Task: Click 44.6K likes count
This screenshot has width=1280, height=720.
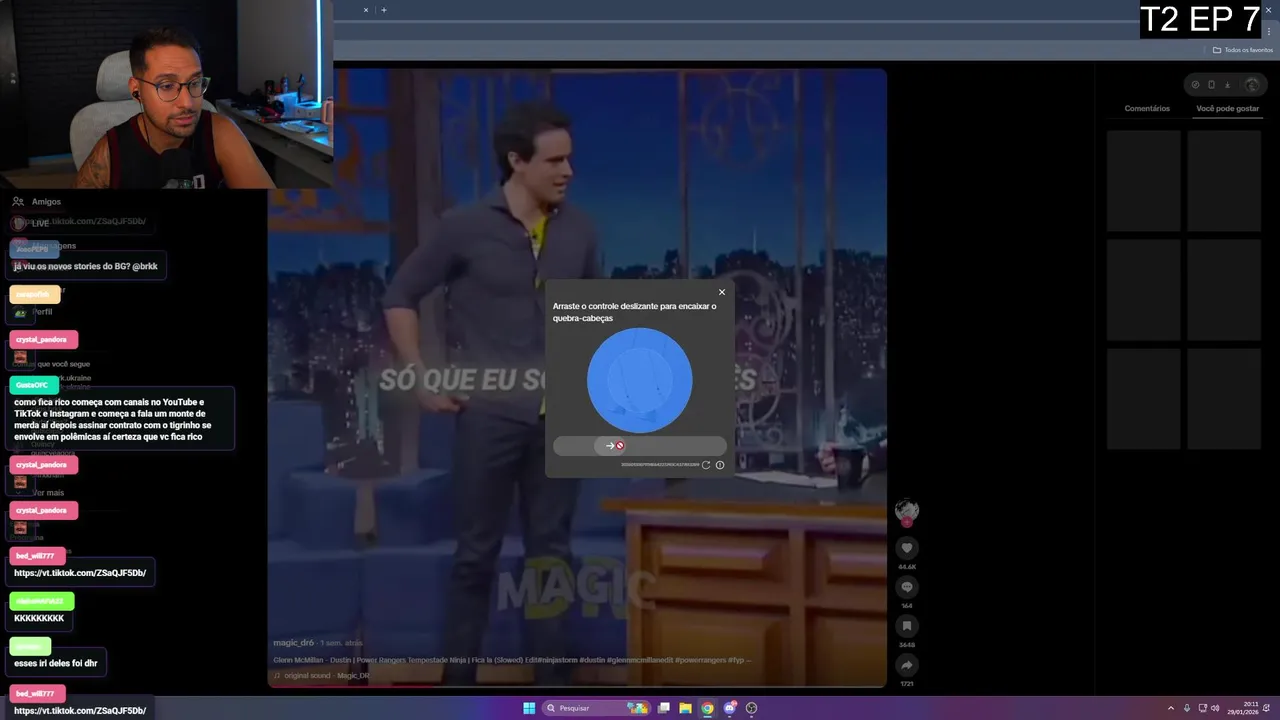Action: pos(907,567)
